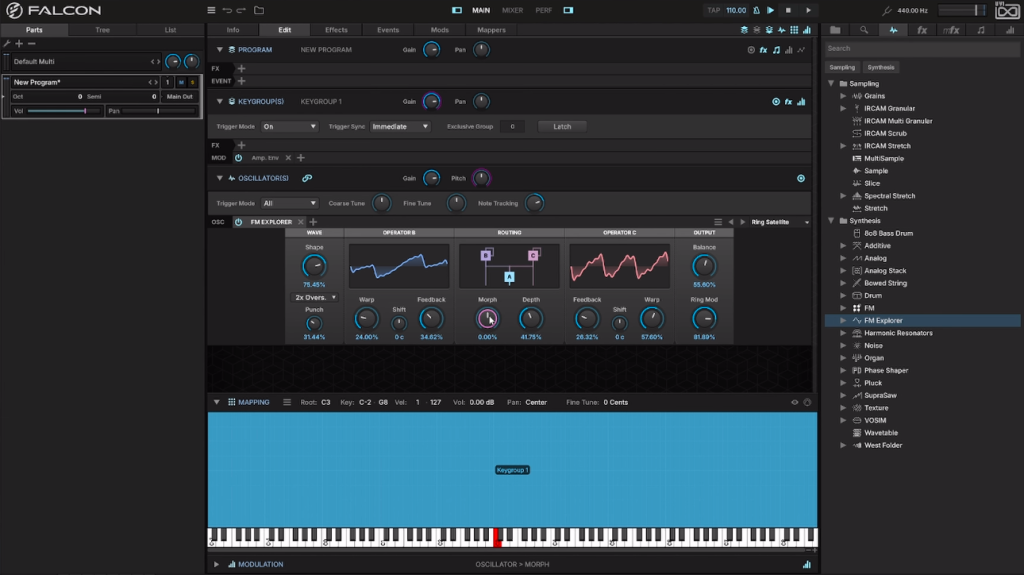This screenshot has width=1024, height=575.
Task: Open the folder icon in top bar
Action: [x=259, y=10]
